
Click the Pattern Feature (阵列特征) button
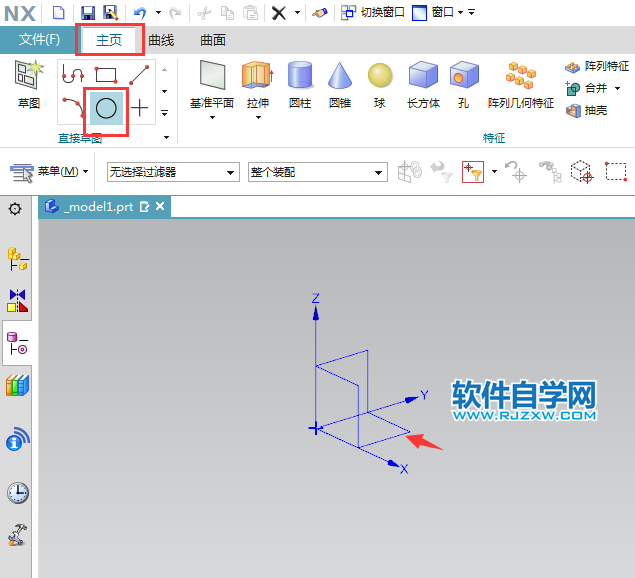pyautogui.click(x=597, y=66)
